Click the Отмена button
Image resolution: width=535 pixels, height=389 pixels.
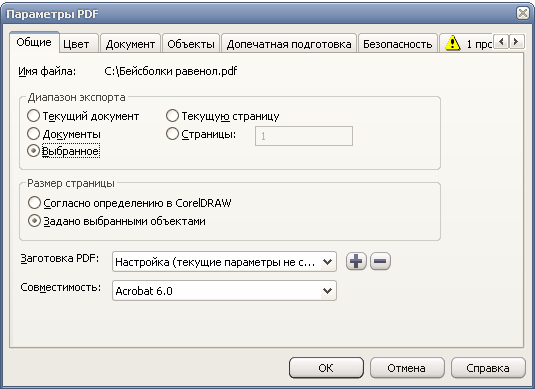coord(407,368)
